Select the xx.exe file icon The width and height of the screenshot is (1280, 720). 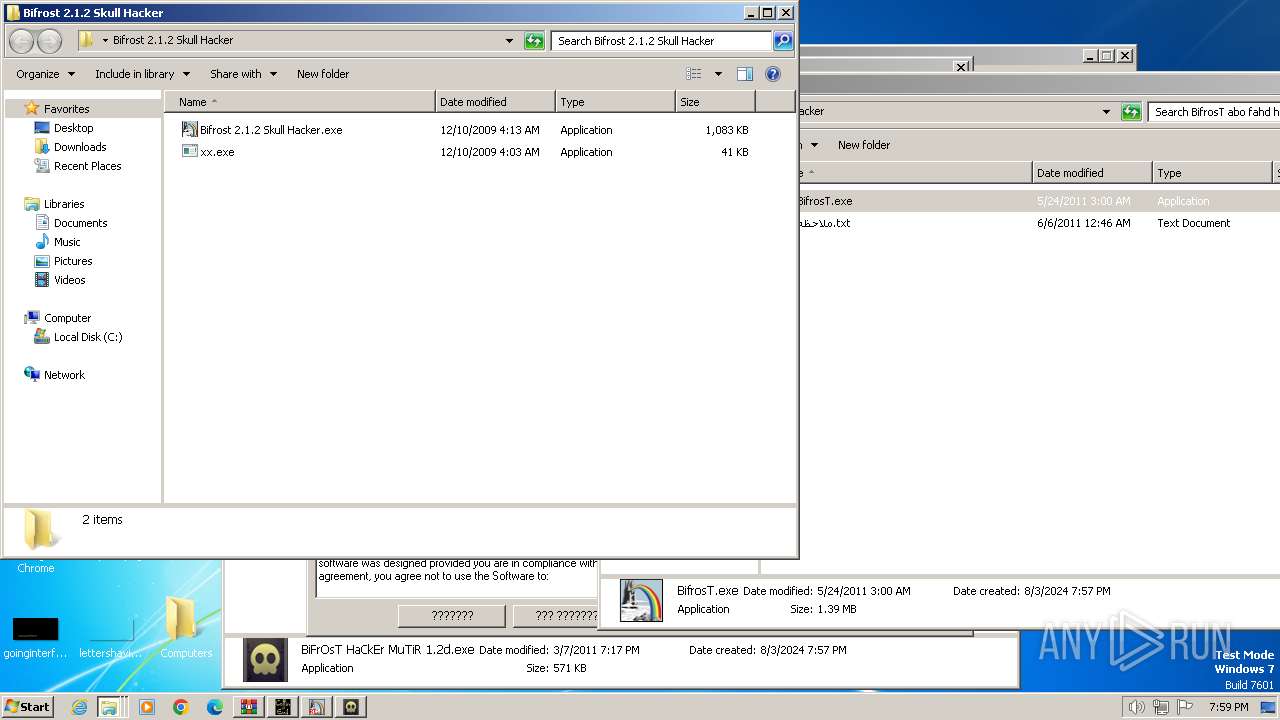point(190,152)
